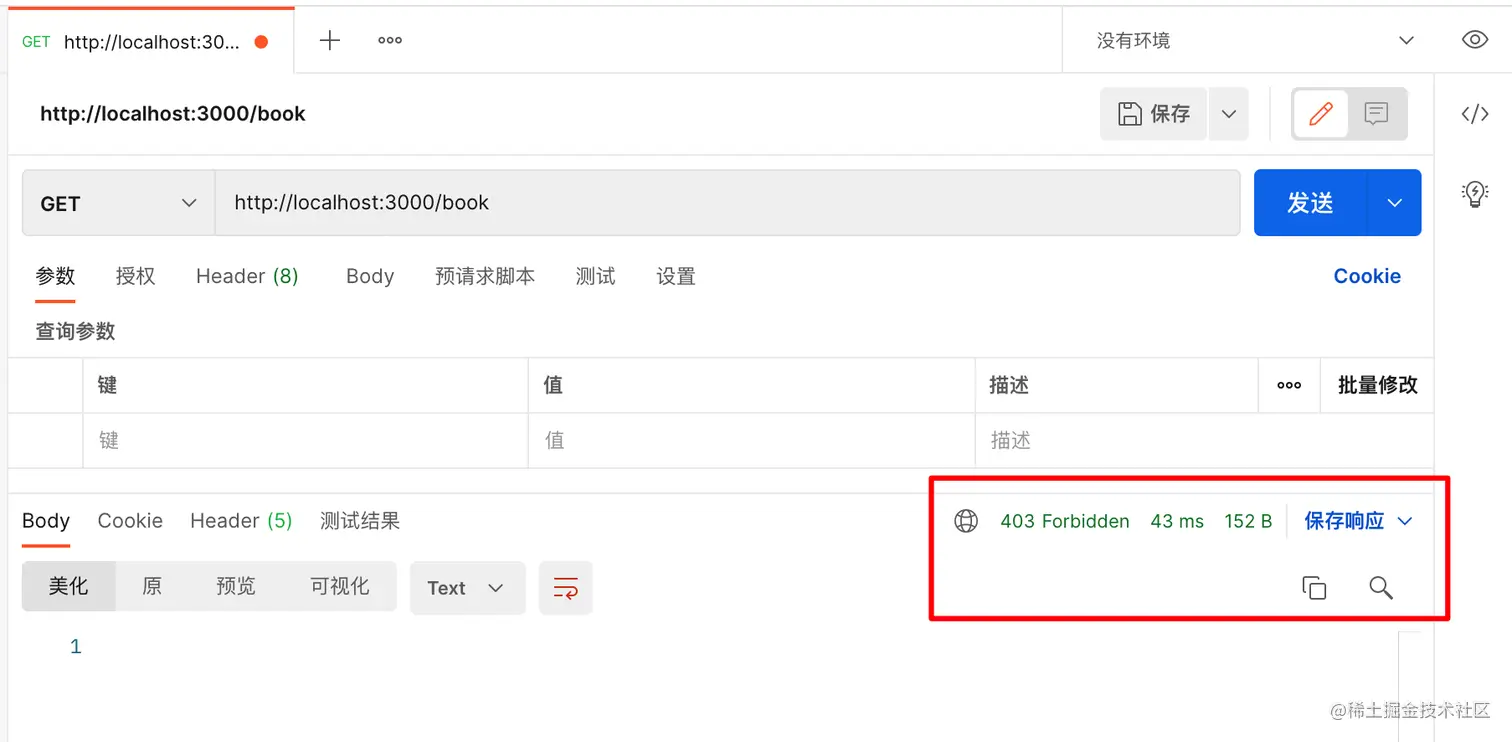Select the 授权 authorization tab
The image size is (1512, 742).
tap(136, 276)
